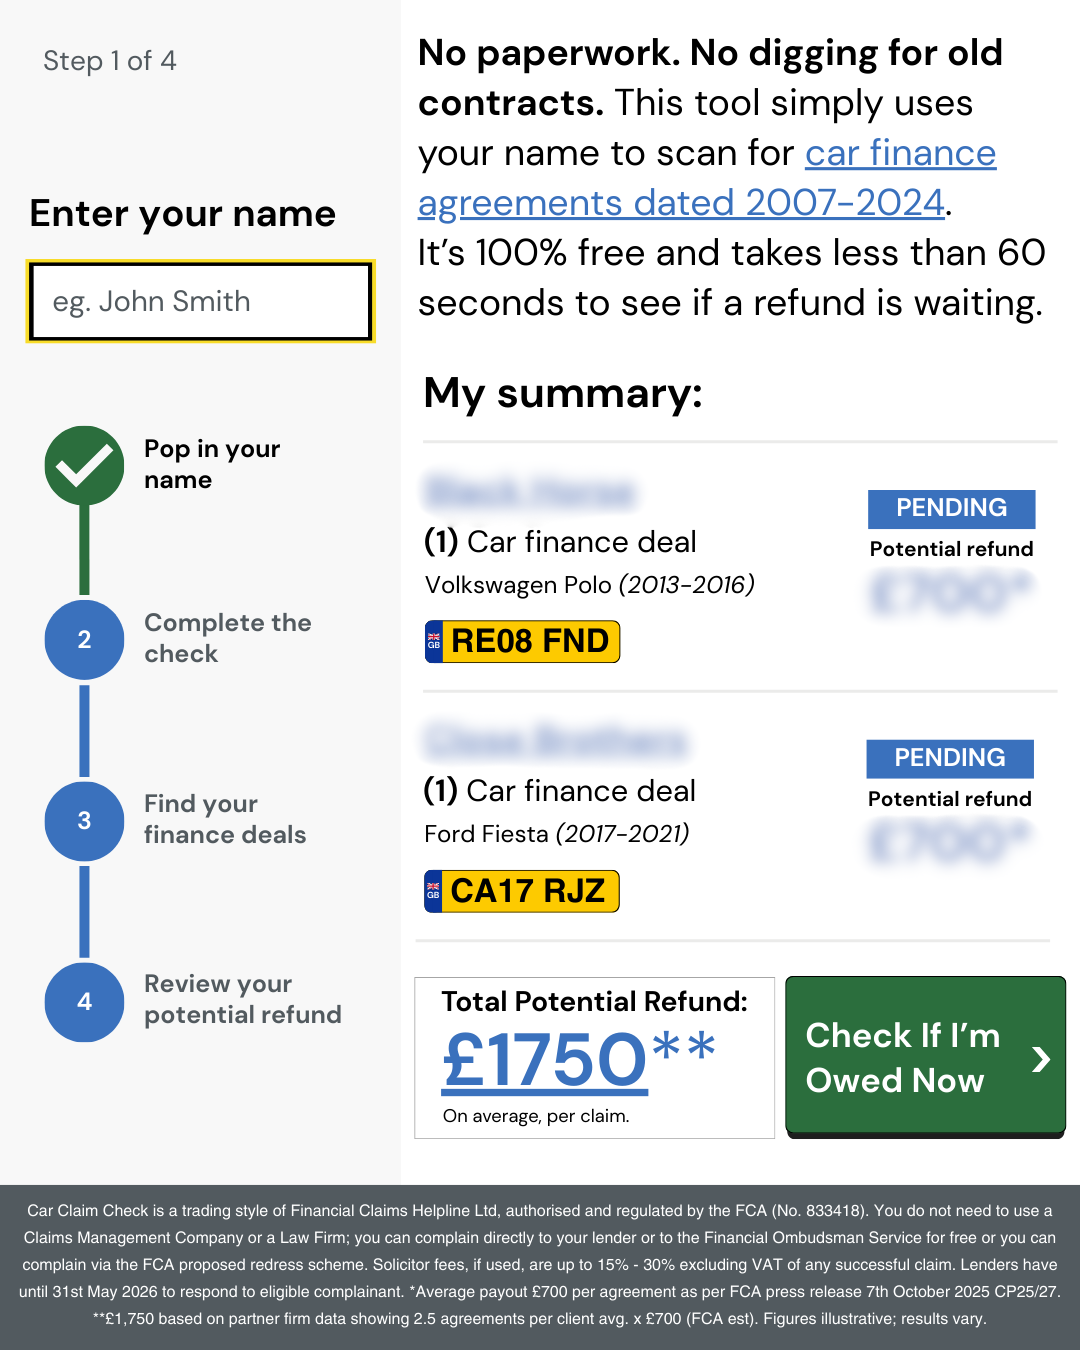Click the blurred refund amount for Volkswagen Polo
The height and width of the screenshot is (1350, 1080).
[950, 593]
